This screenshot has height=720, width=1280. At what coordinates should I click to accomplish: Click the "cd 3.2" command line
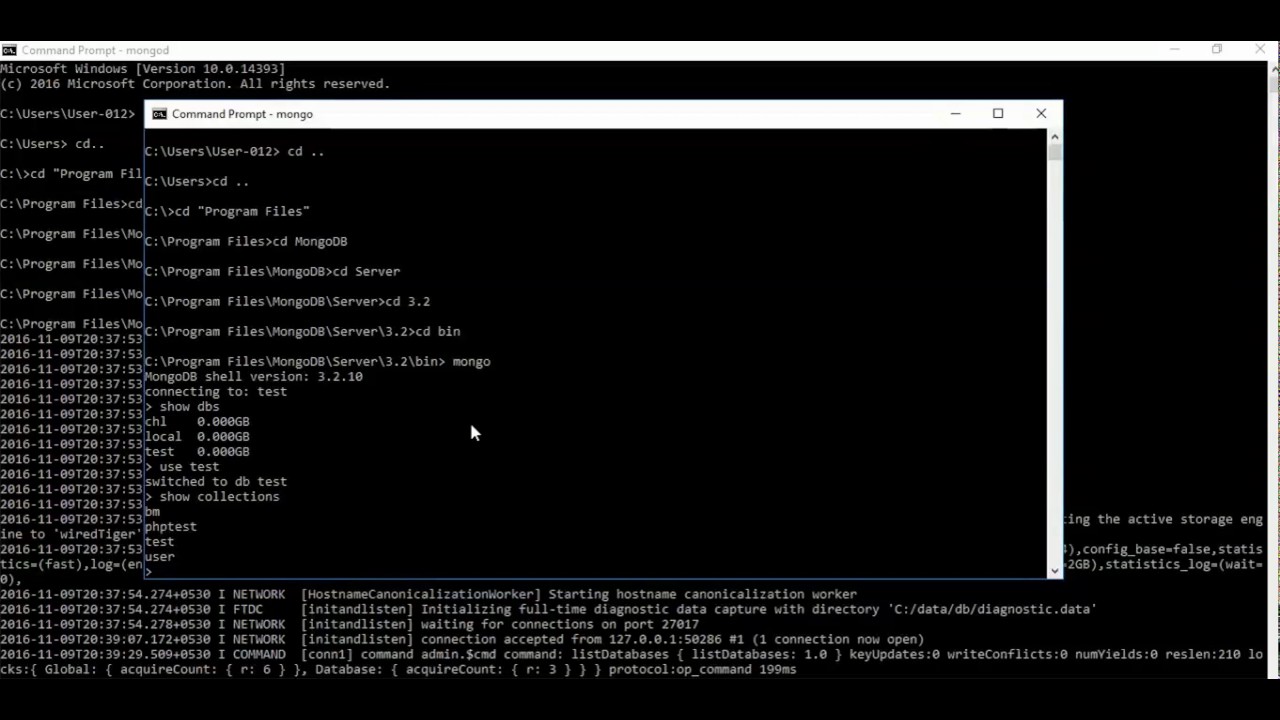click(287, 302)
